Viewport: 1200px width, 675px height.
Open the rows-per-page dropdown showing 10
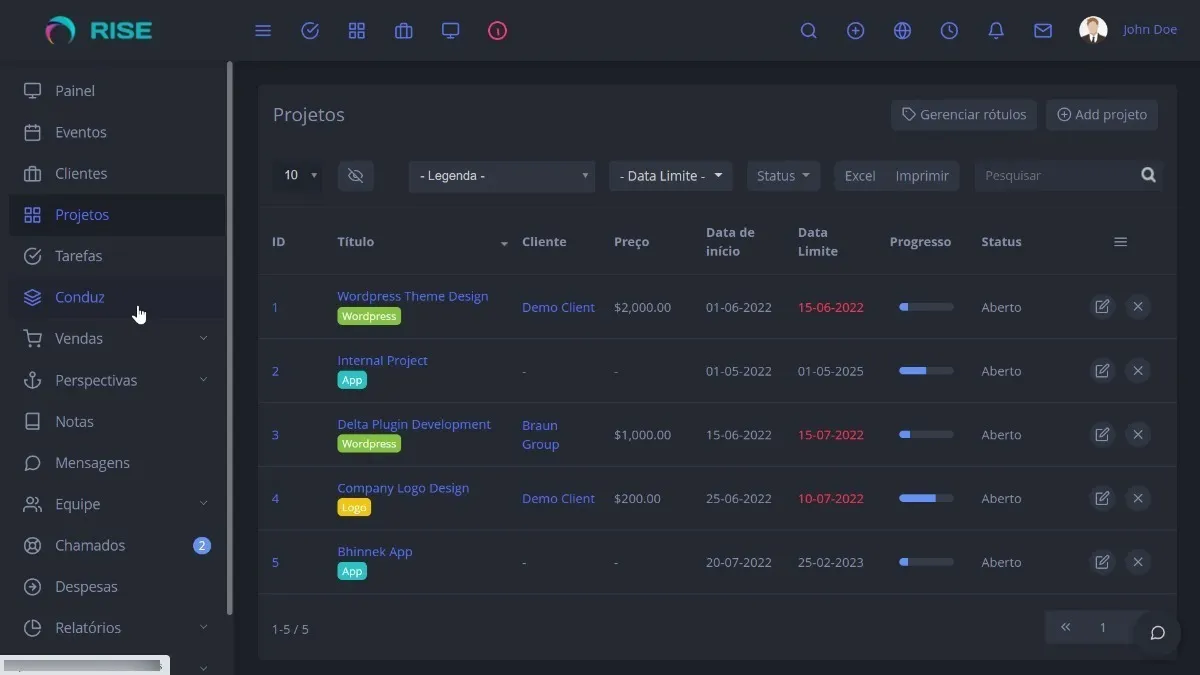click(297, 176)
